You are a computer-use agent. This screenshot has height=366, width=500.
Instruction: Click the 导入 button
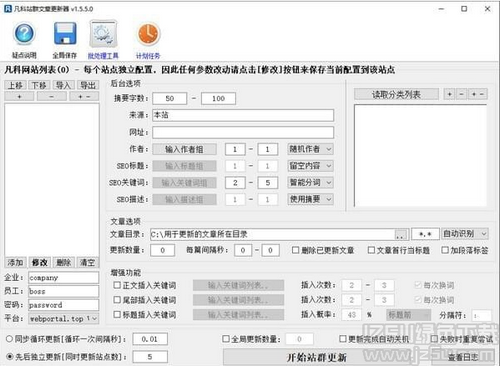[63, 85]
